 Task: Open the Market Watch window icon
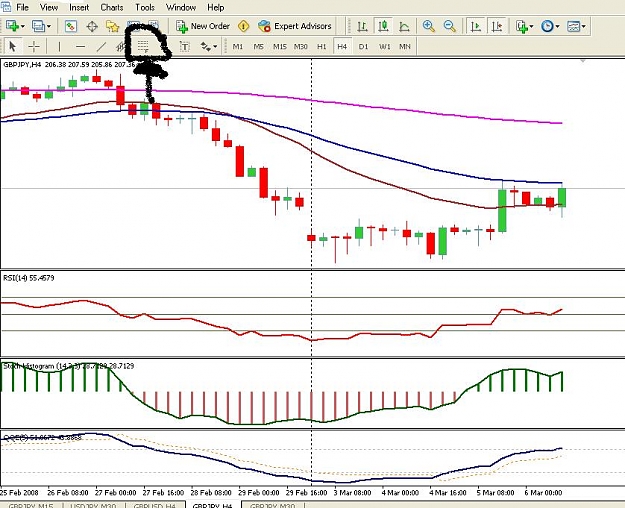pos(71,26)
